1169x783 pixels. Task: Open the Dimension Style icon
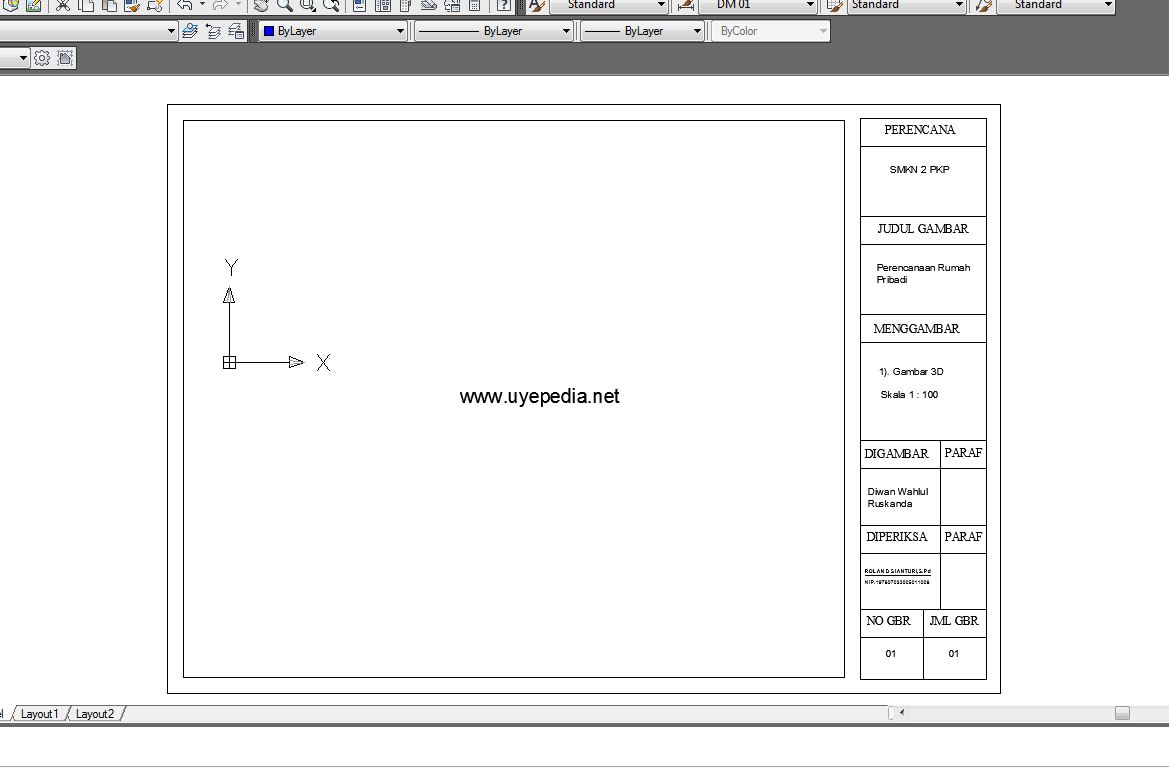[x=686, y=5]
